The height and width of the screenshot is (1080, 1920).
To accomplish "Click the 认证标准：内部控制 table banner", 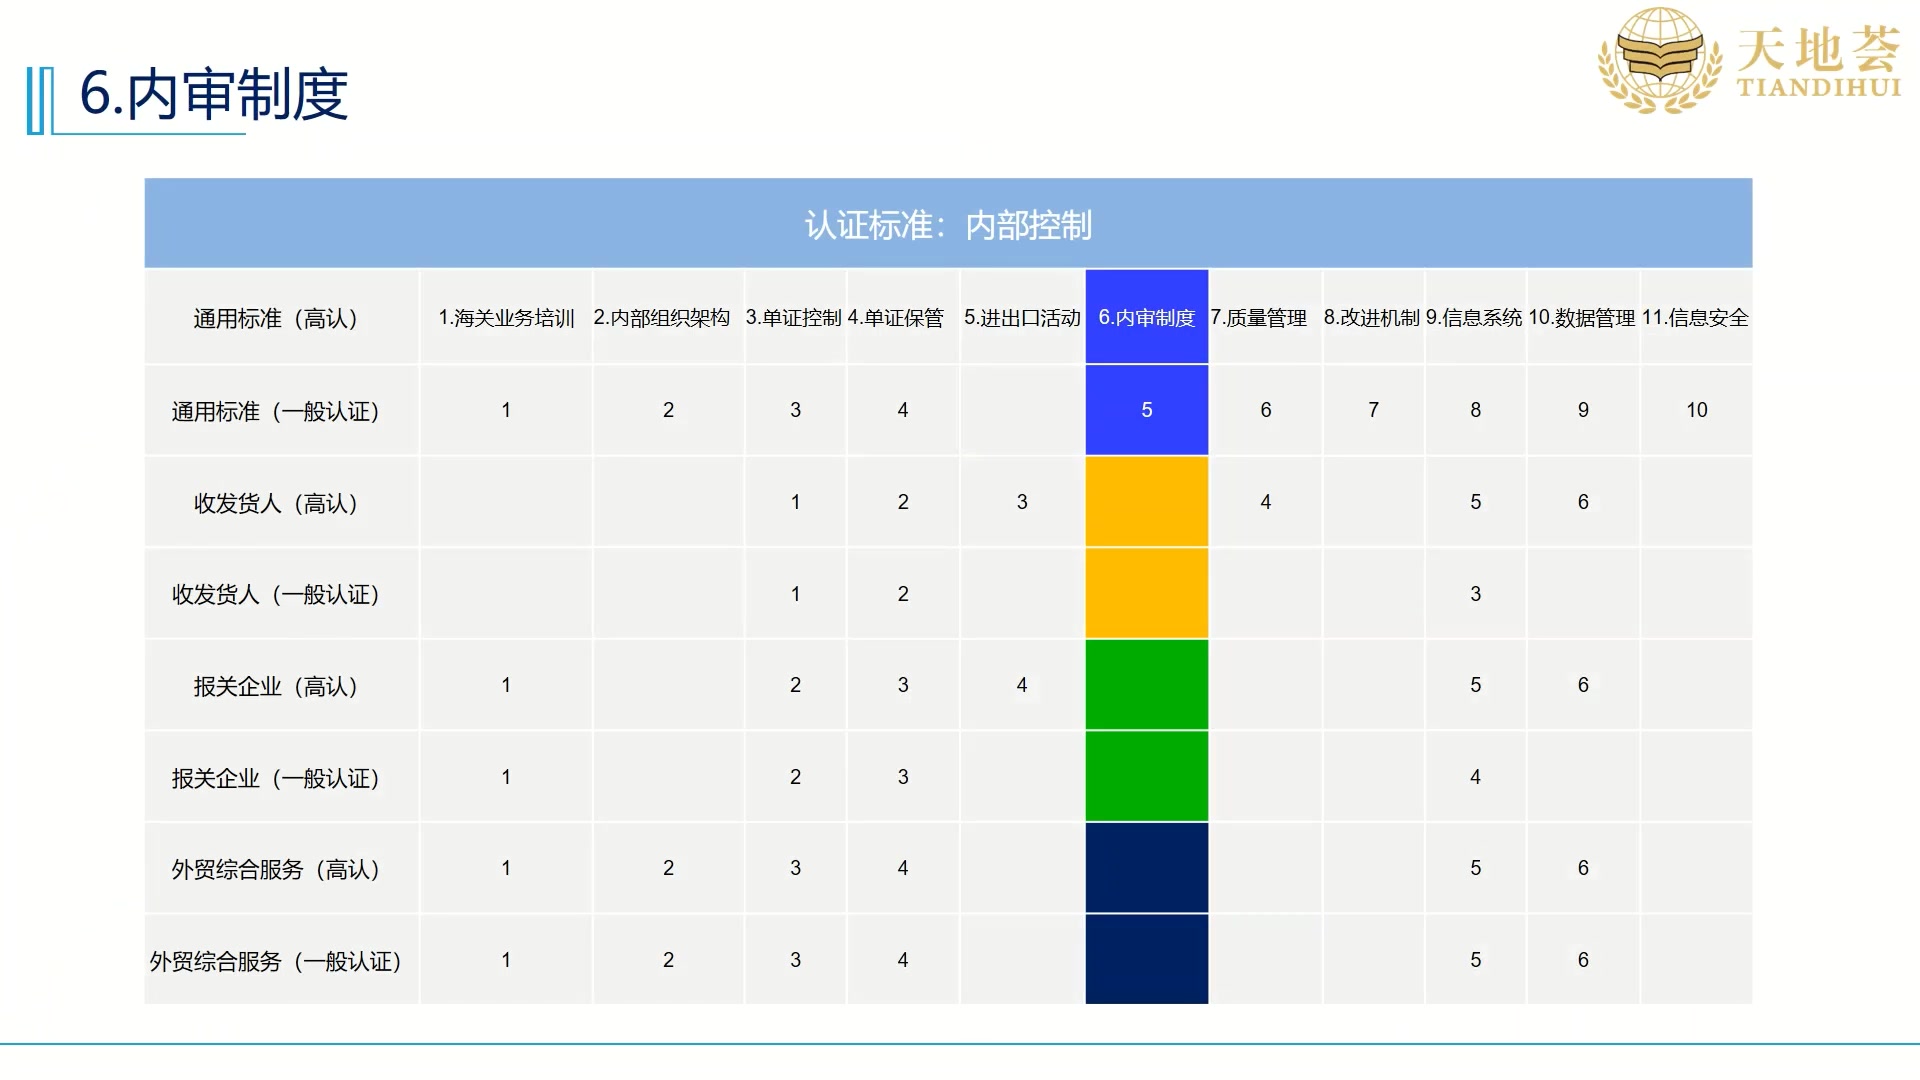I will (x=948, y=225).
